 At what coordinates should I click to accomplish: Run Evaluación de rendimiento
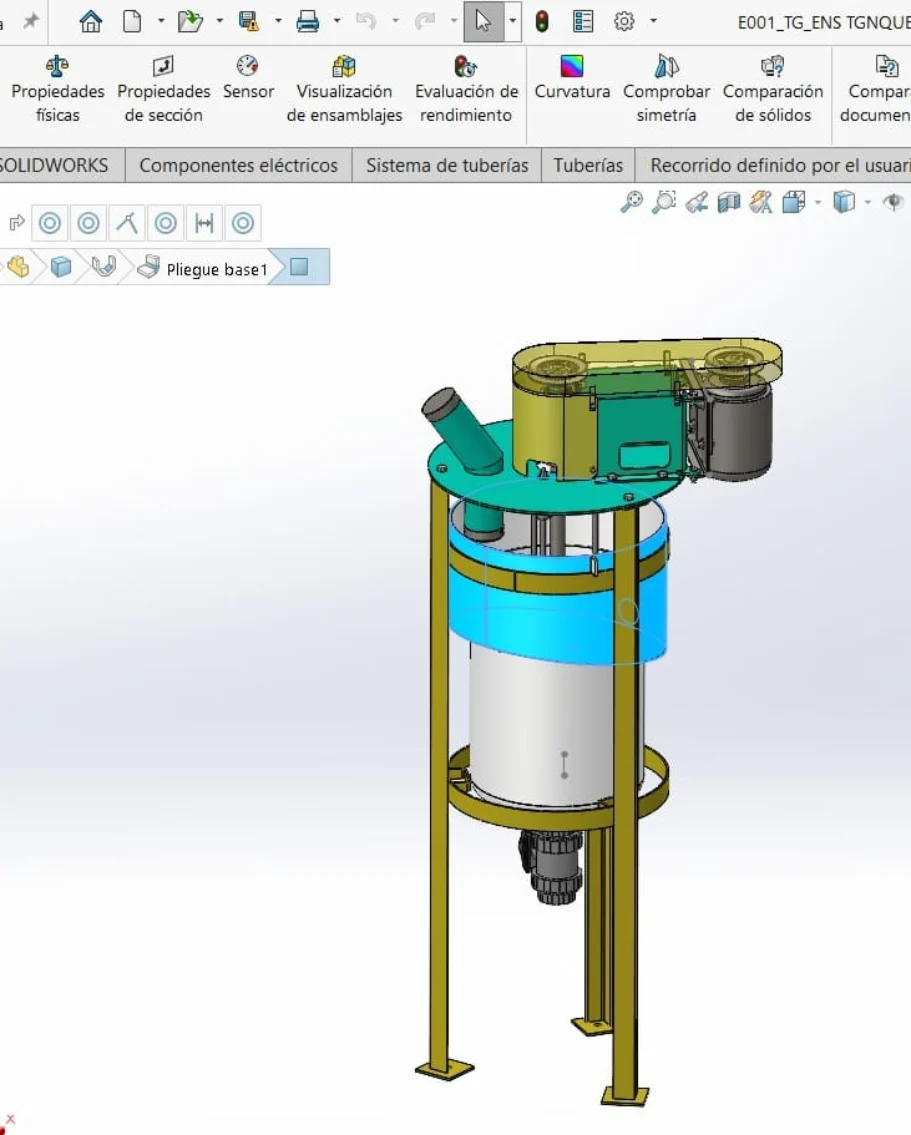(466, 90)
